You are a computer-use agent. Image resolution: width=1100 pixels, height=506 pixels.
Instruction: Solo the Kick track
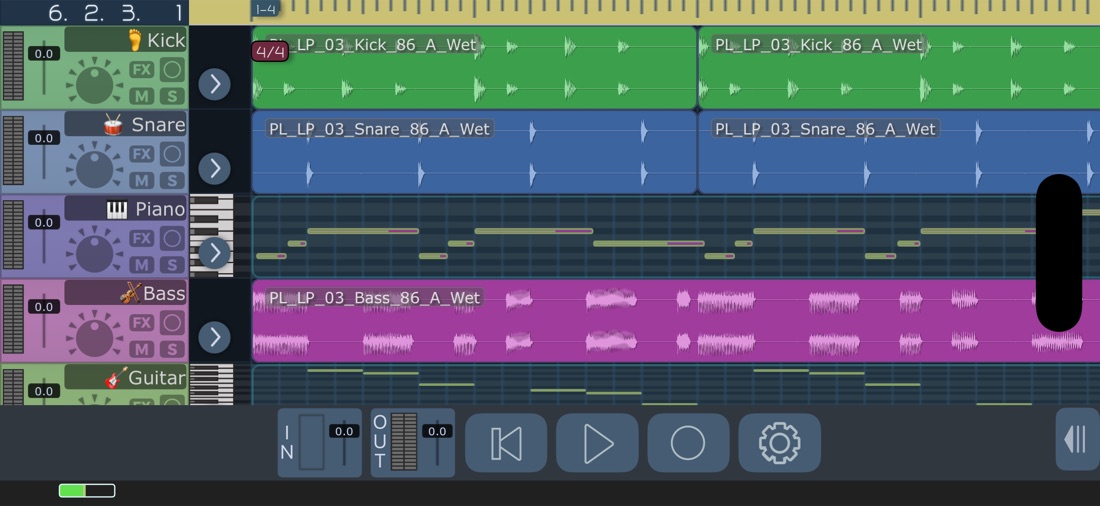click(x=172, y=95)
